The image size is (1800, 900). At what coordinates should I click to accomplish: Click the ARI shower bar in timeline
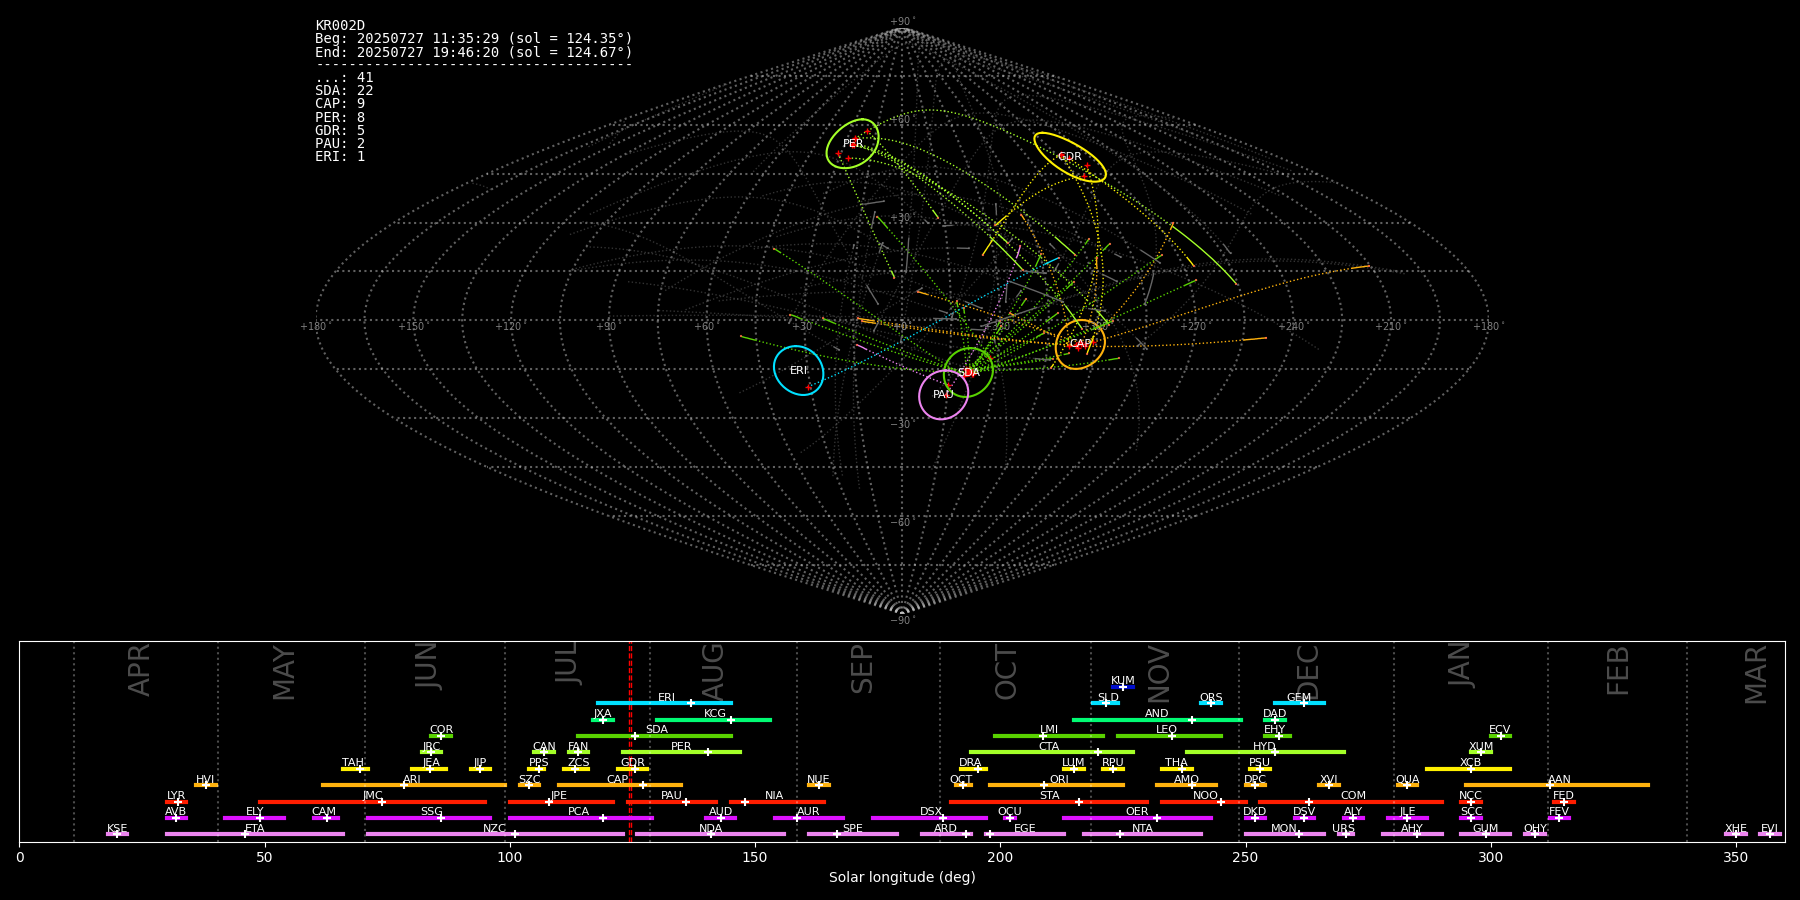(414, 785)
